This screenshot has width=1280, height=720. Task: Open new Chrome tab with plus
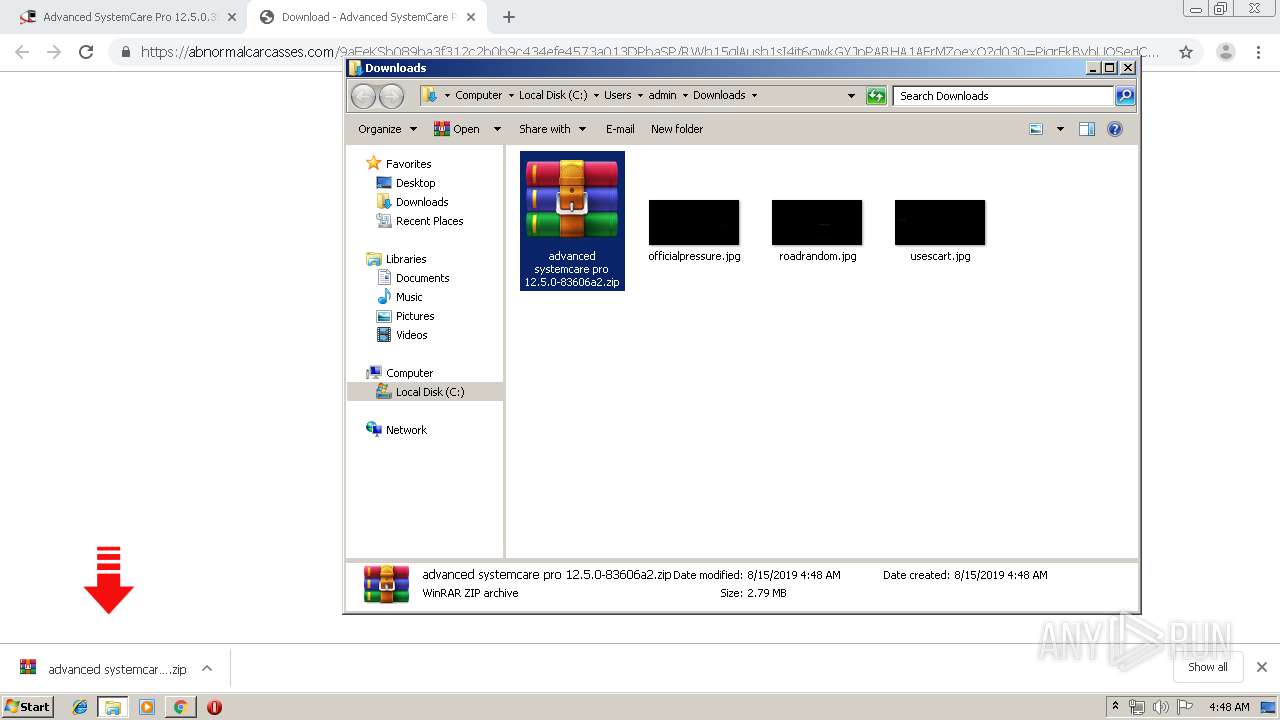click(509, 17)
